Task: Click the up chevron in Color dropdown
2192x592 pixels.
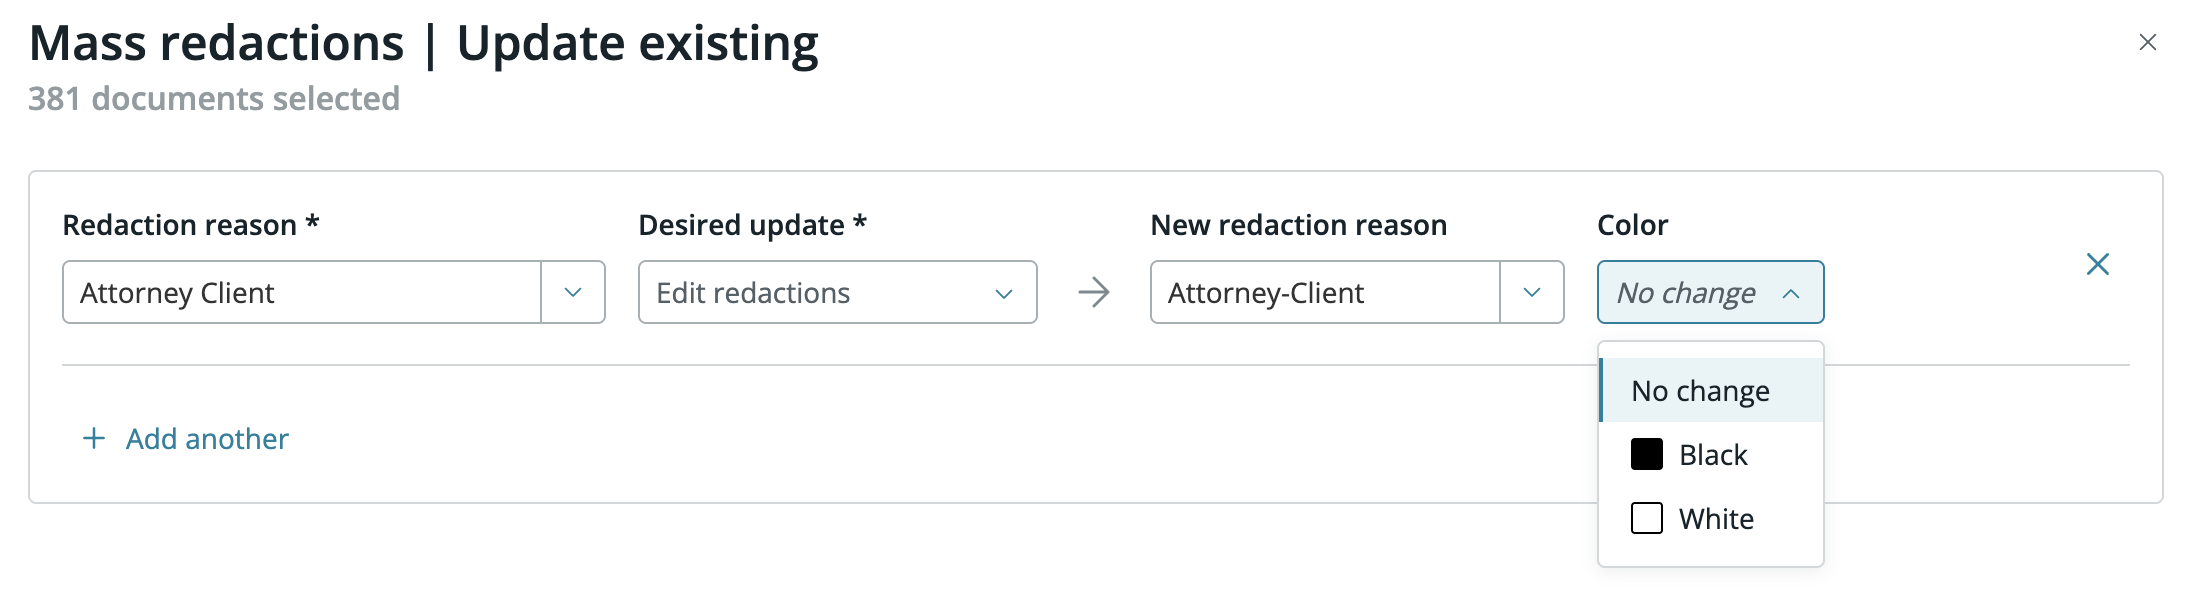Action: (x=1791, y=293)
